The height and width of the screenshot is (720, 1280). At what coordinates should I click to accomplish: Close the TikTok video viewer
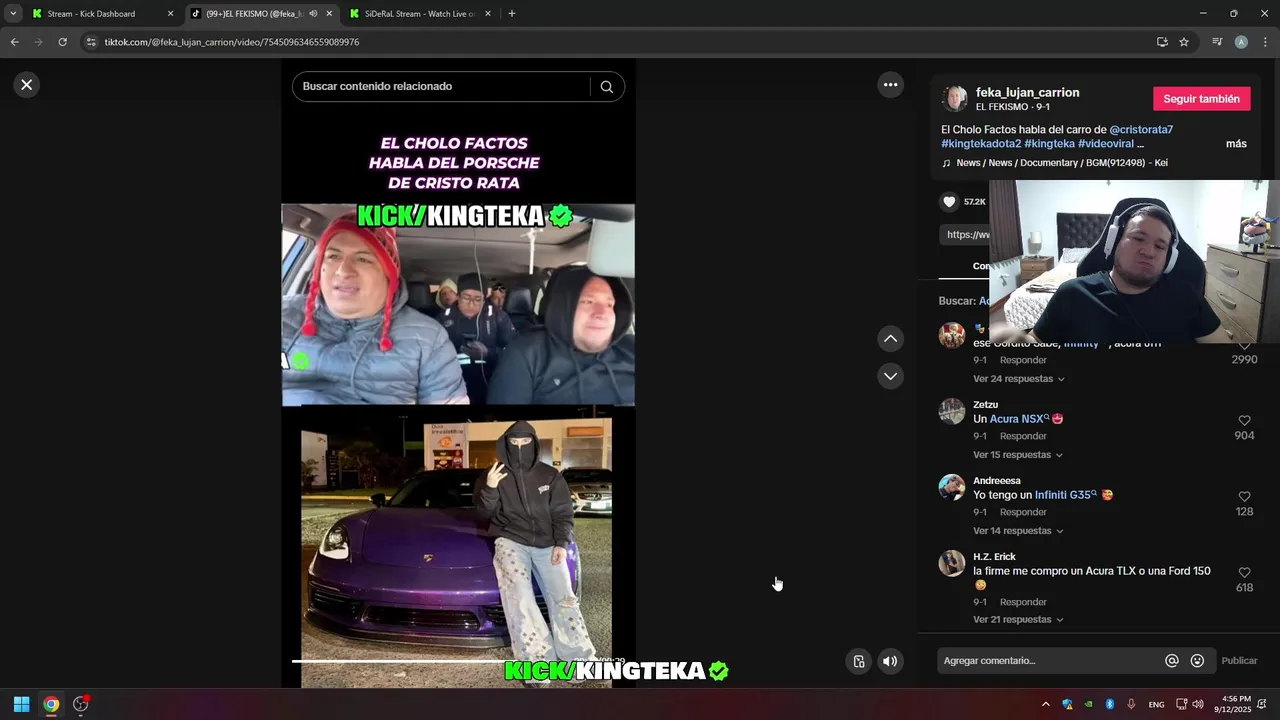27,85
